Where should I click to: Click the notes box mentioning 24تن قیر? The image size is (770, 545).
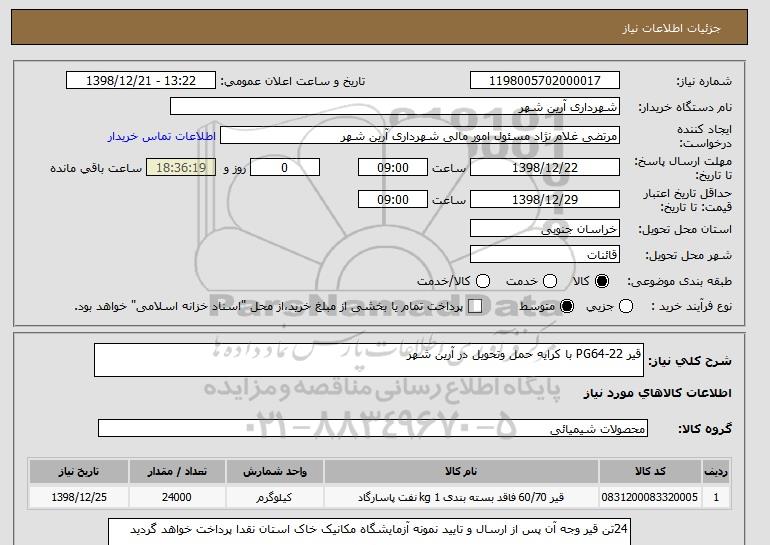tap(369, 532)
